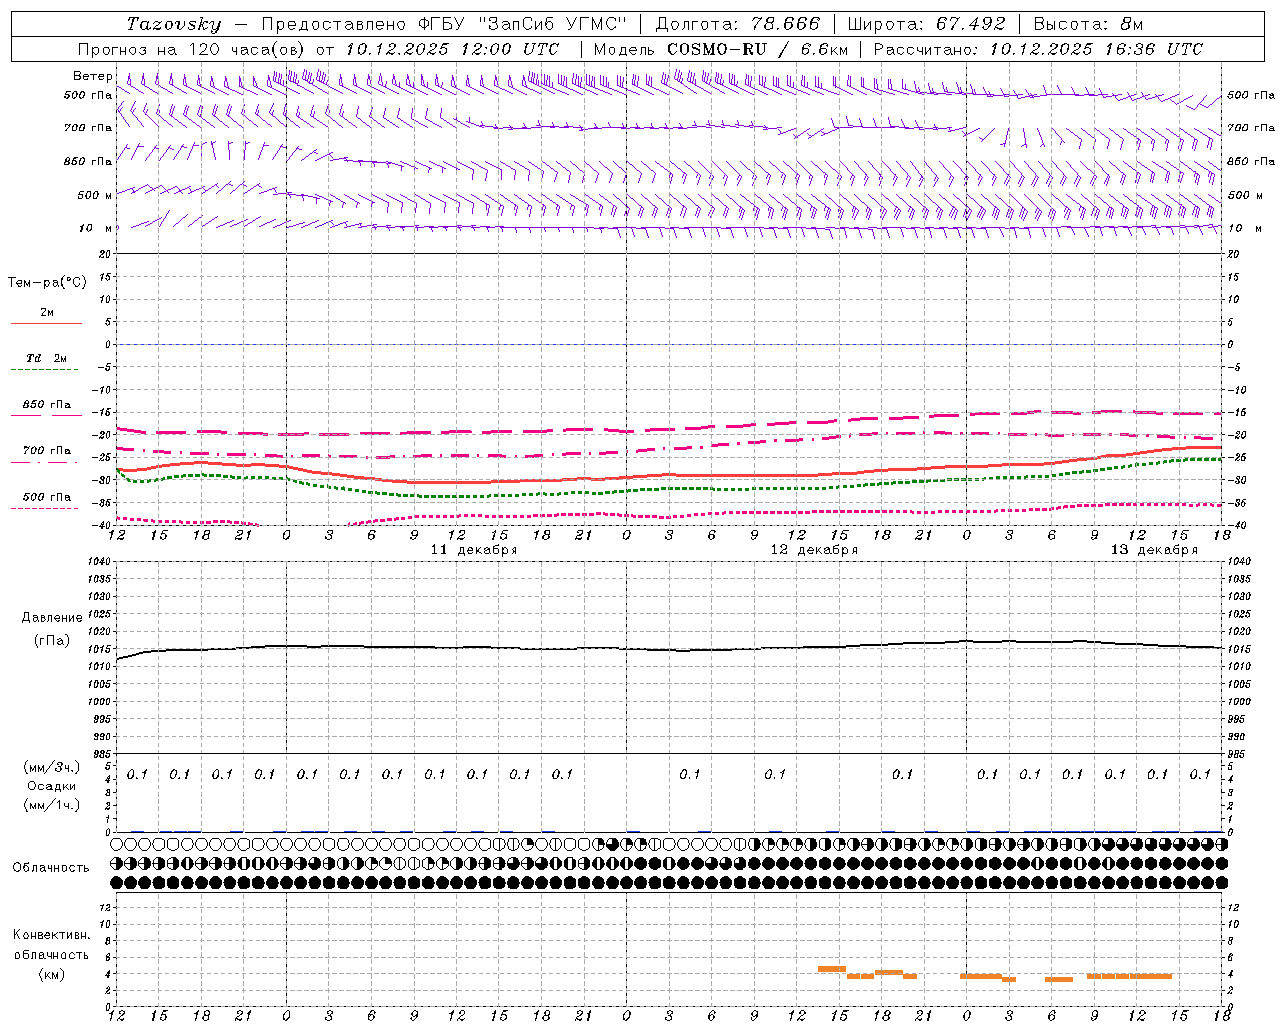
Task: Click the '850 гПа' temperature legend line
Action: (46, 416)
